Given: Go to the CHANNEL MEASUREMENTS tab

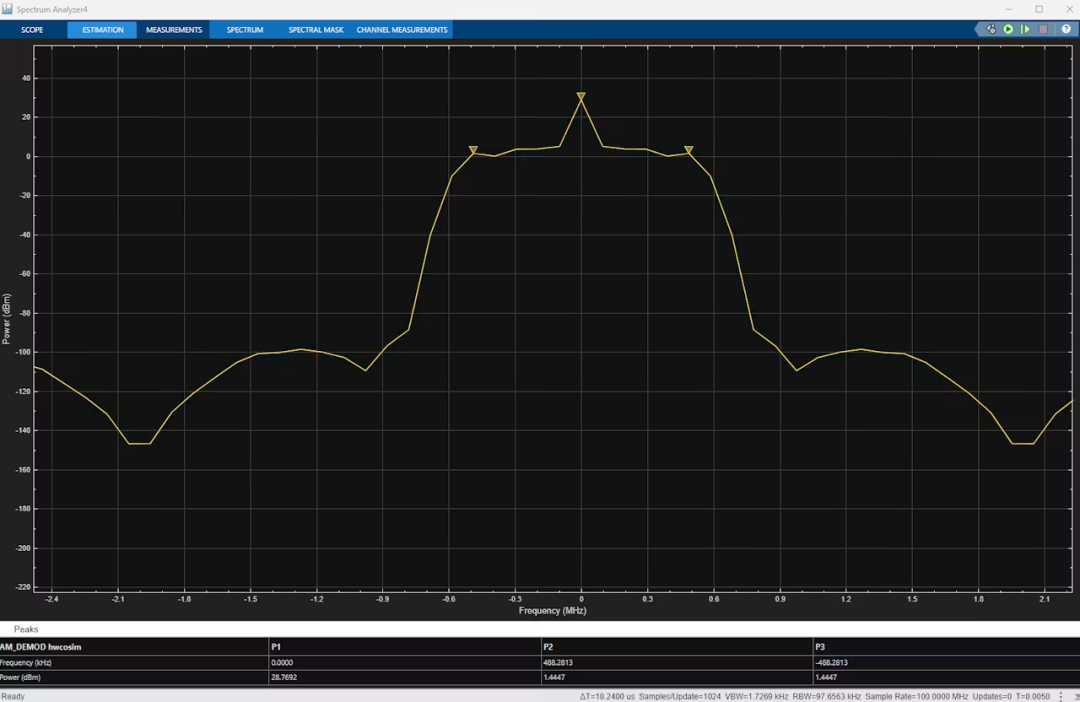Looking at the screenshot, I should pos(402,30).
